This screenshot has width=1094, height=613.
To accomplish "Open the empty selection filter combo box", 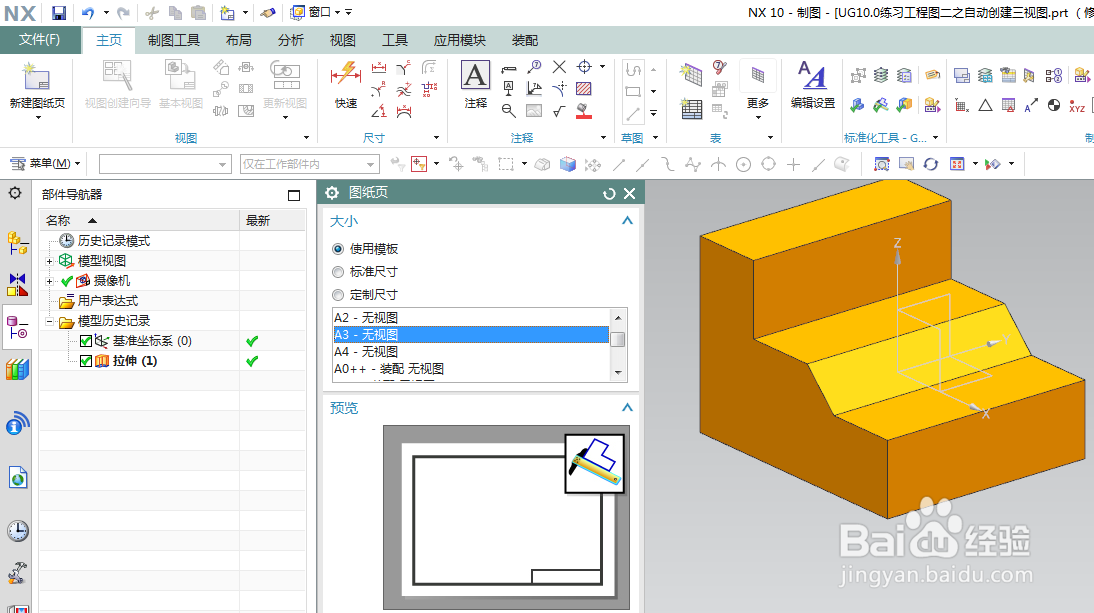I will coord(165,165).
